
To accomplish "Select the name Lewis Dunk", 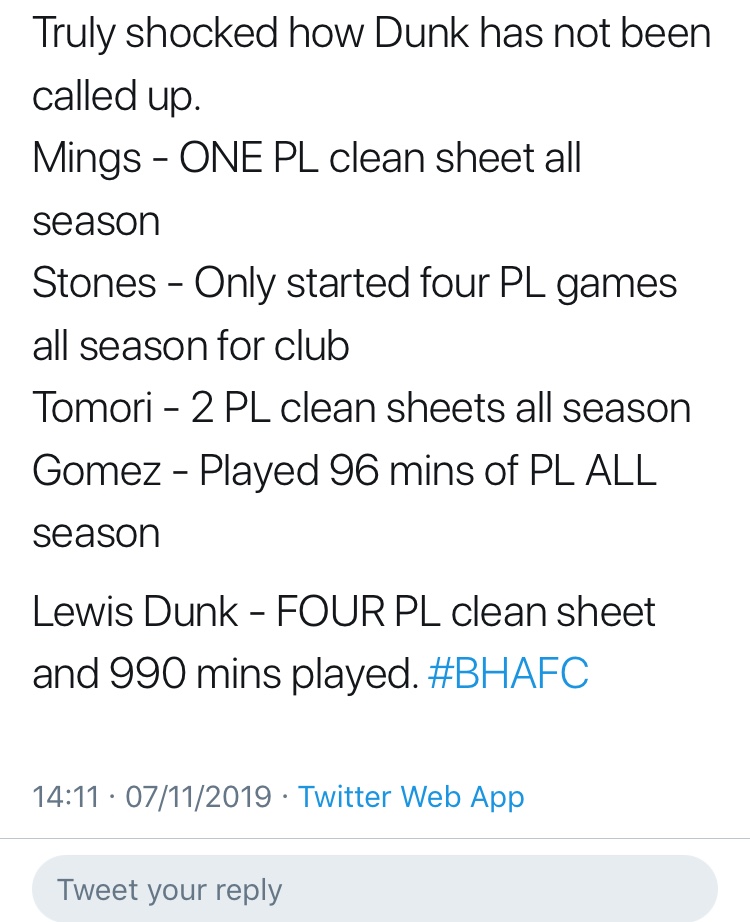I will coord(135,612).
